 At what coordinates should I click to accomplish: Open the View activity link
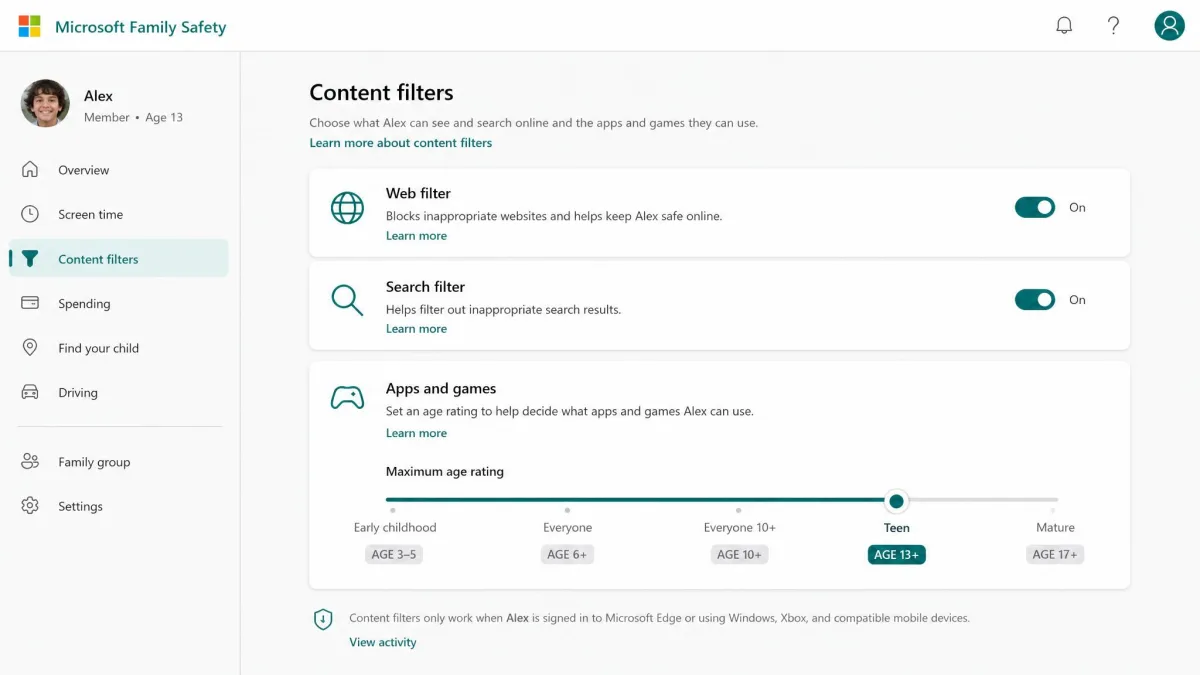382,642
